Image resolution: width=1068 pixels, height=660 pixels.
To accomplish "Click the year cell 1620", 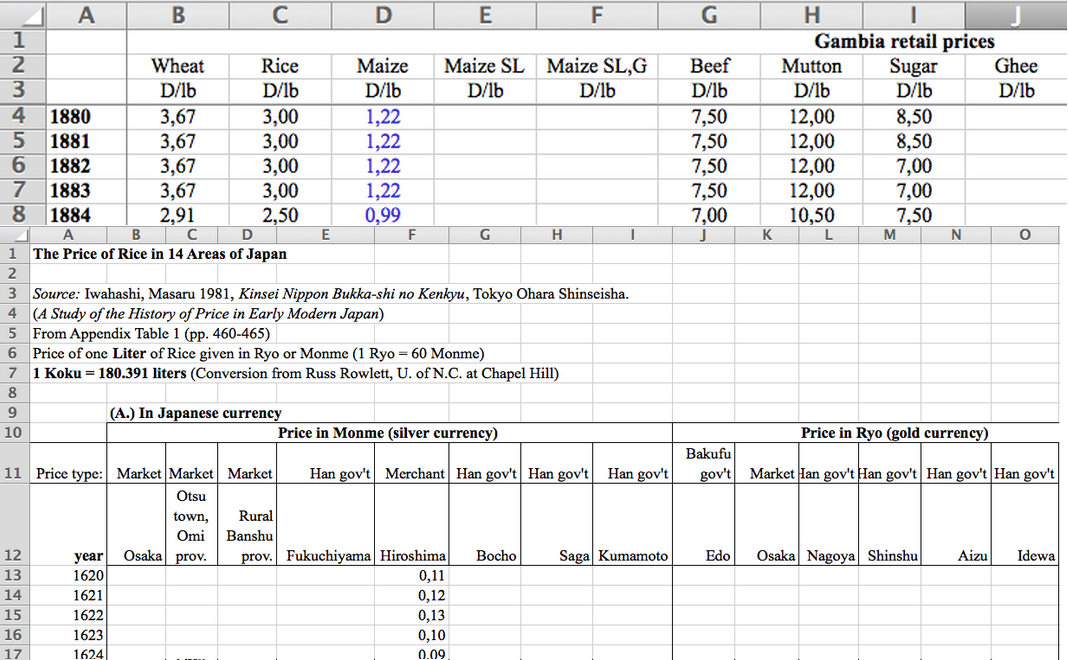I will click(x=88, y=575).
